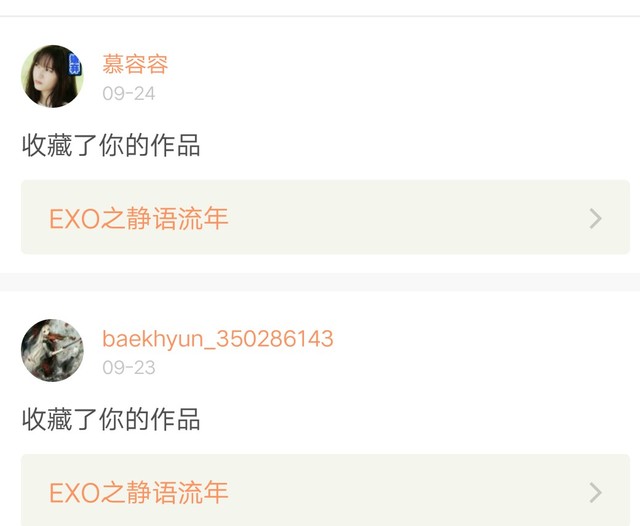The height and width of the screenshot is (526, 640).
Task: Open EXO之静语流年 title in 慕容容's notification
Action: (x=138, y=218)
